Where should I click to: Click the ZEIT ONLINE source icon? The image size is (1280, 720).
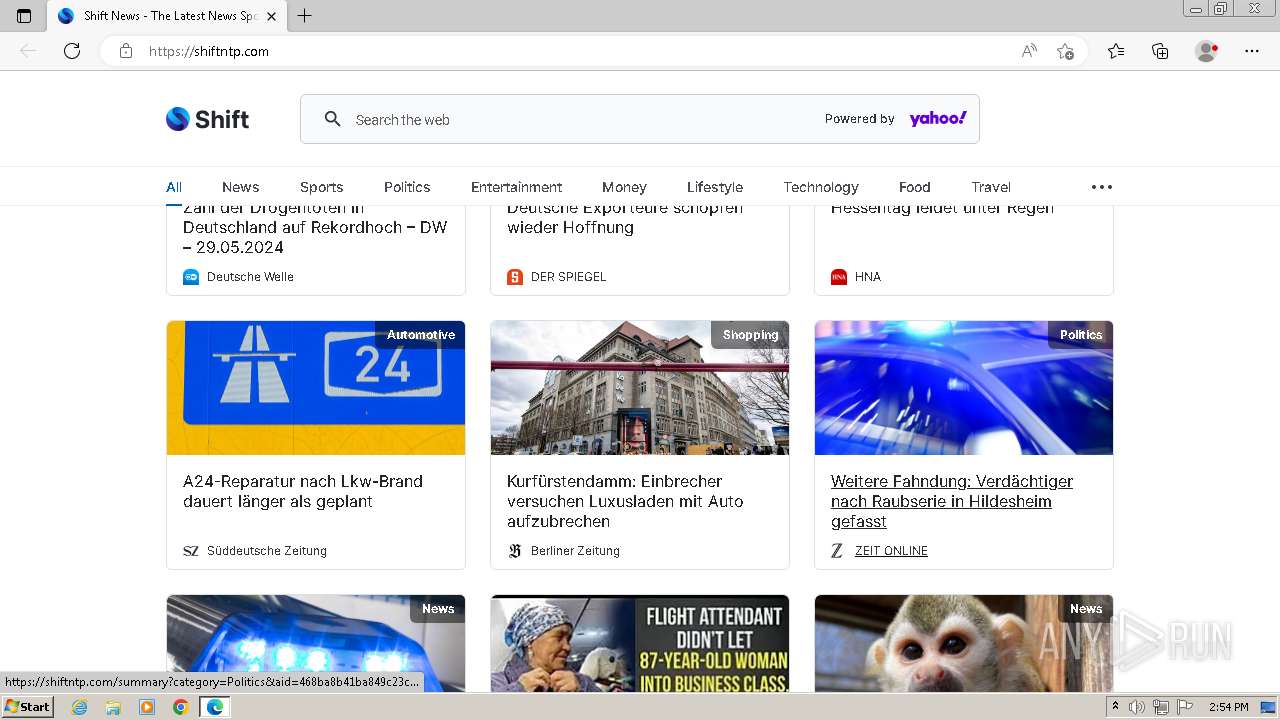point(837,551)
